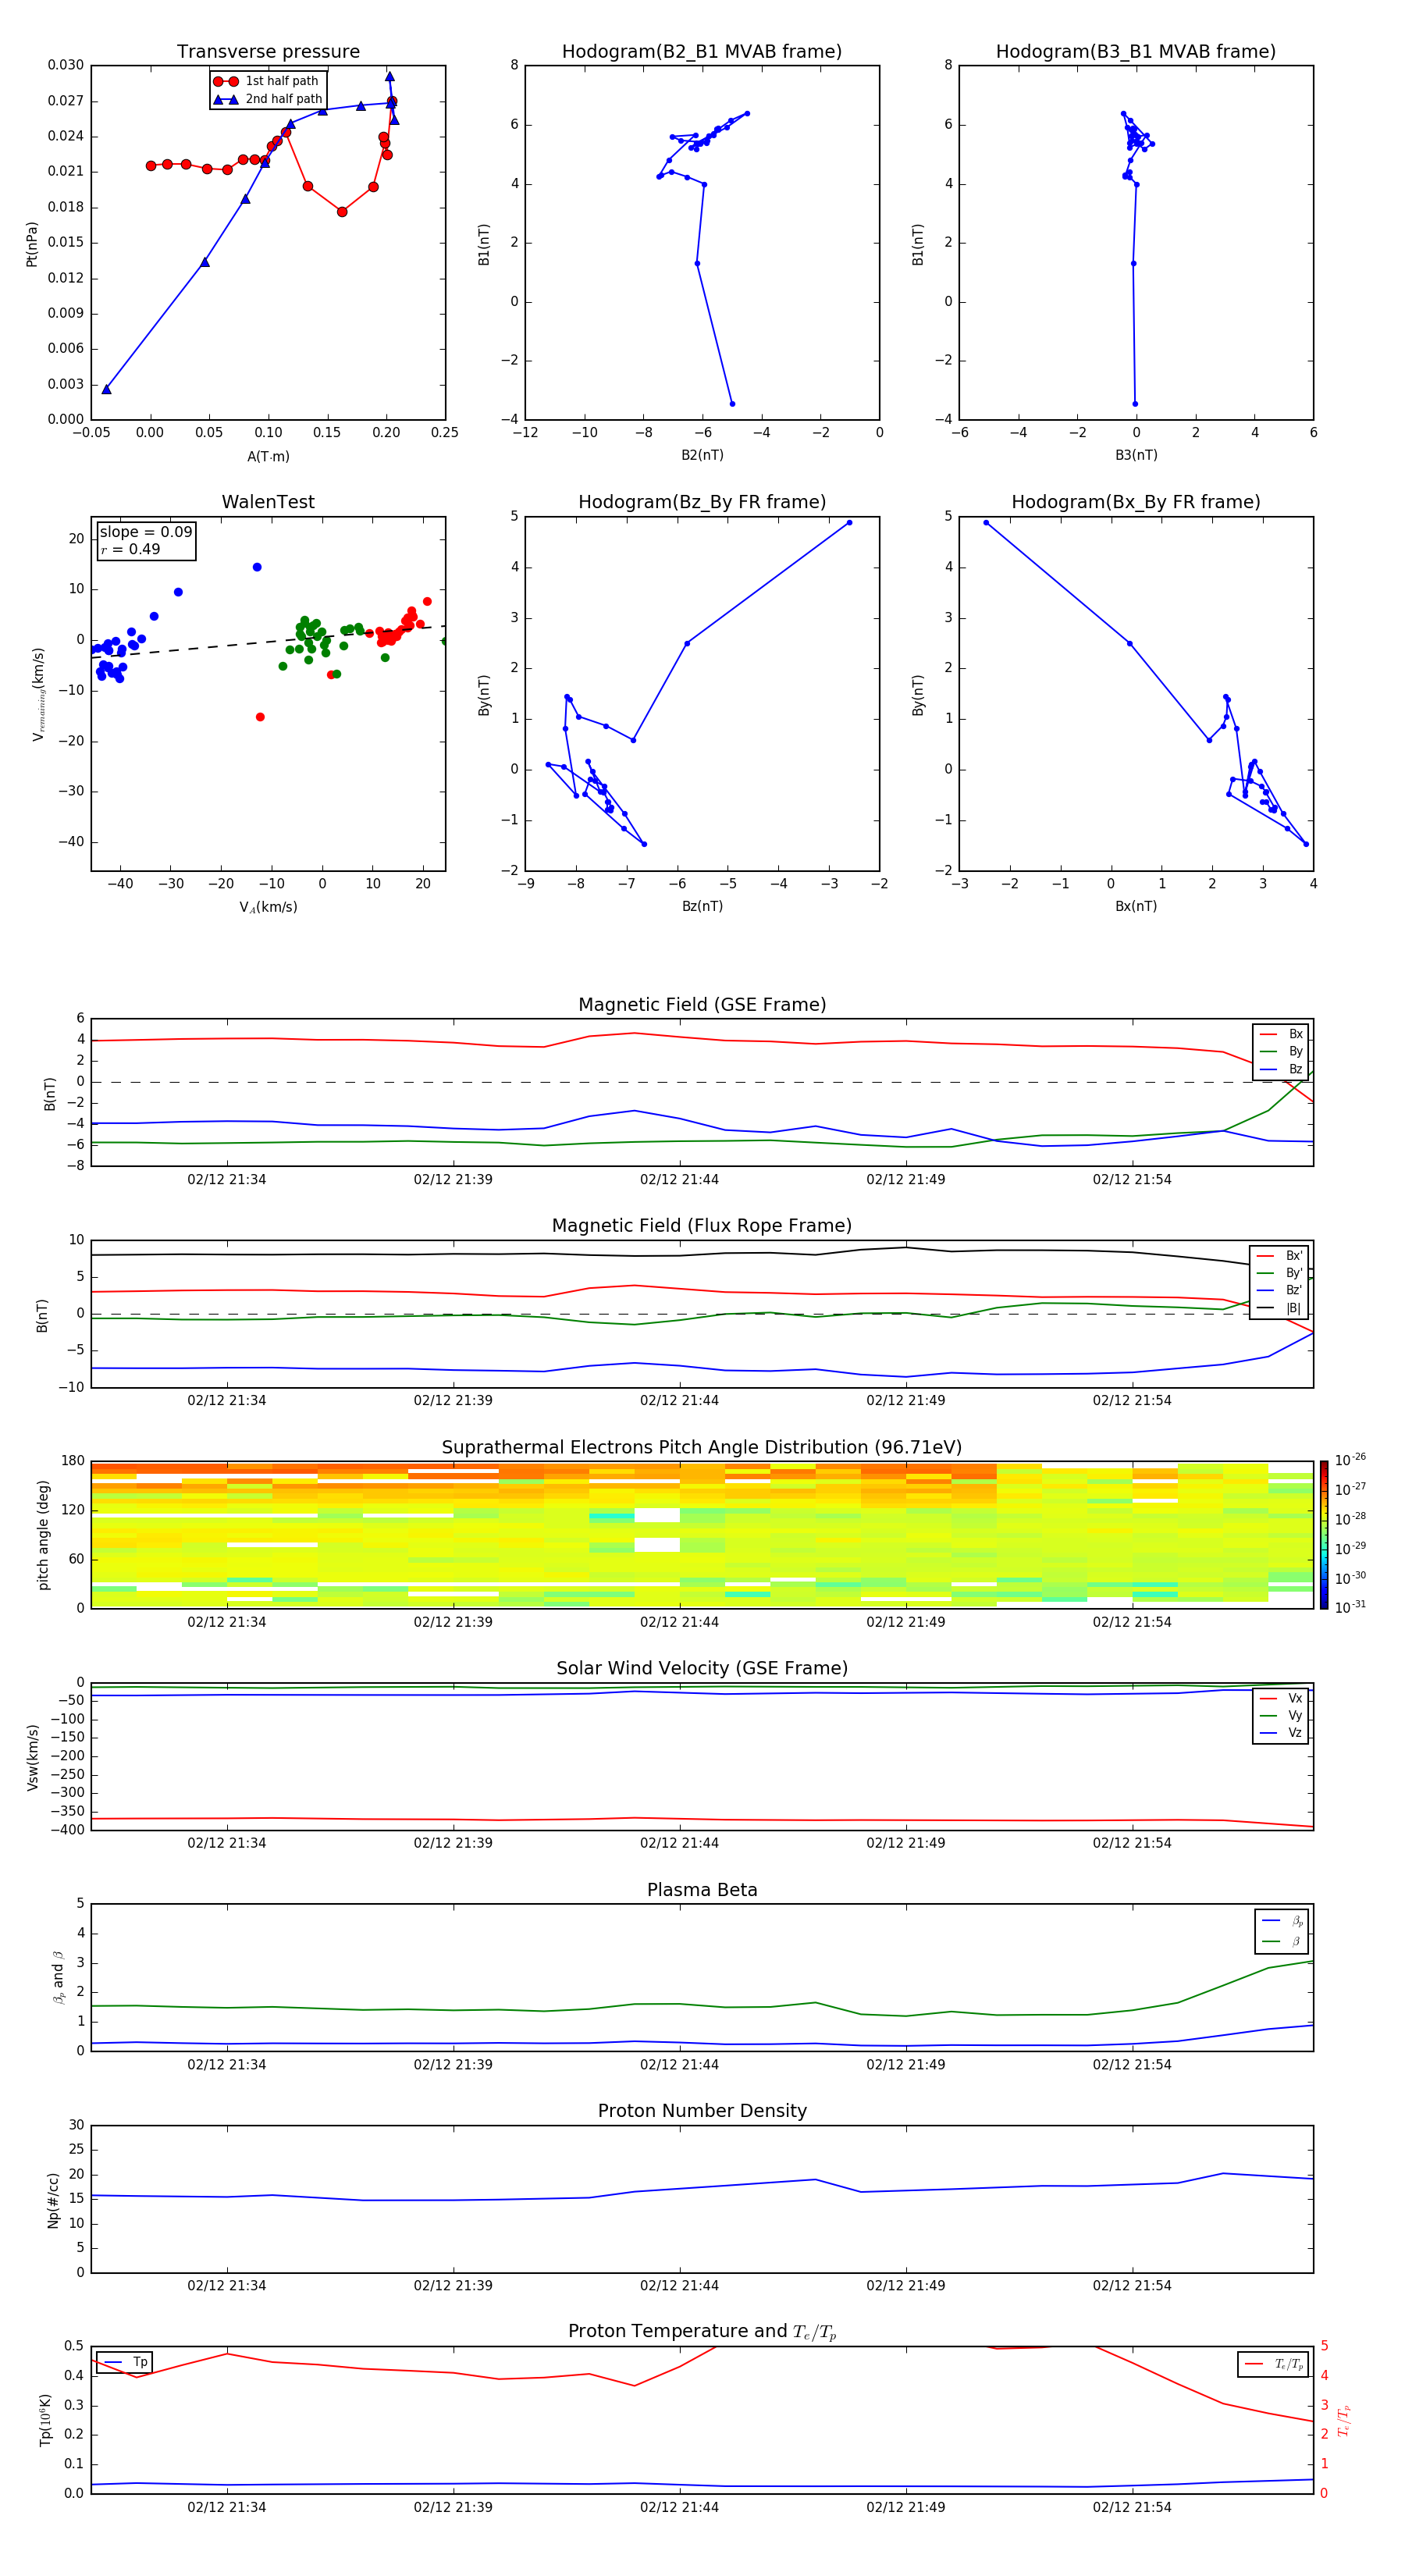Click the Bz legend entry in GSE magnetic field plot

pos(1281,1070)
